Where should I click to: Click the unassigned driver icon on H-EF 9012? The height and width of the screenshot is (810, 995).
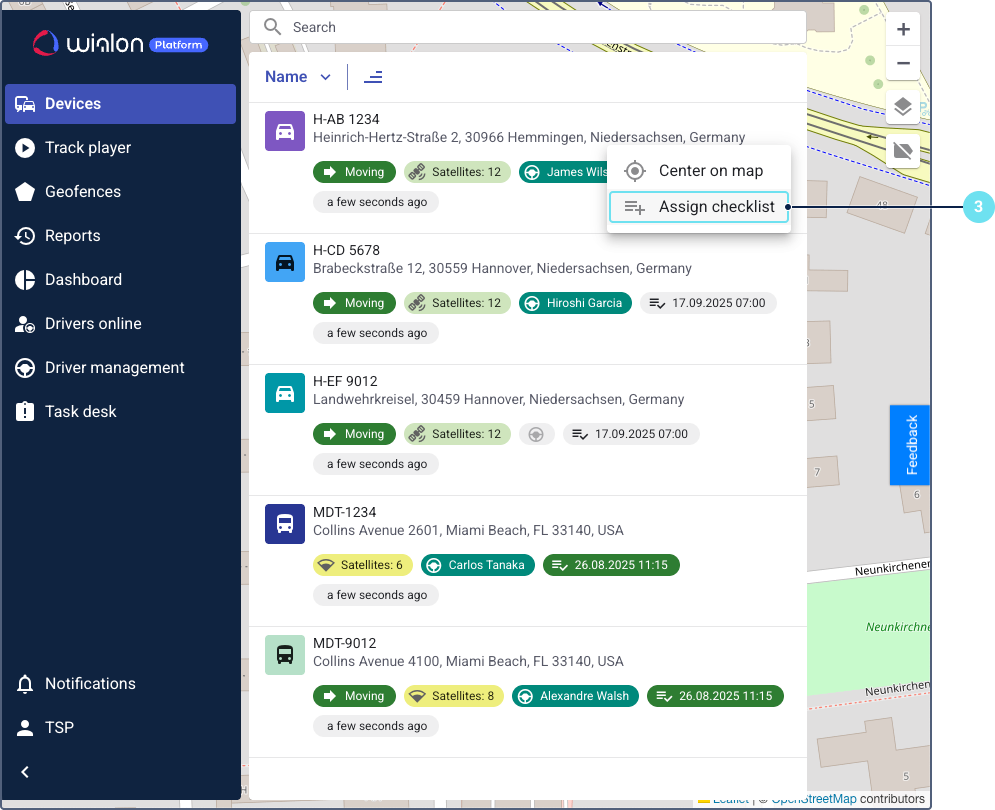pyautogui.click(x=536, y=434)
